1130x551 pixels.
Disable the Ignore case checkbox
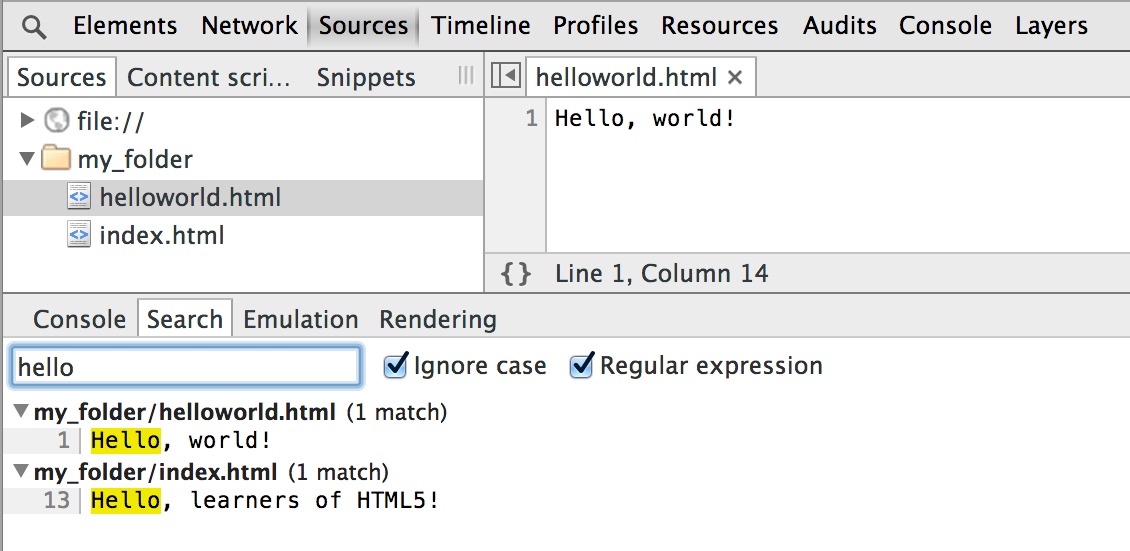396,366
